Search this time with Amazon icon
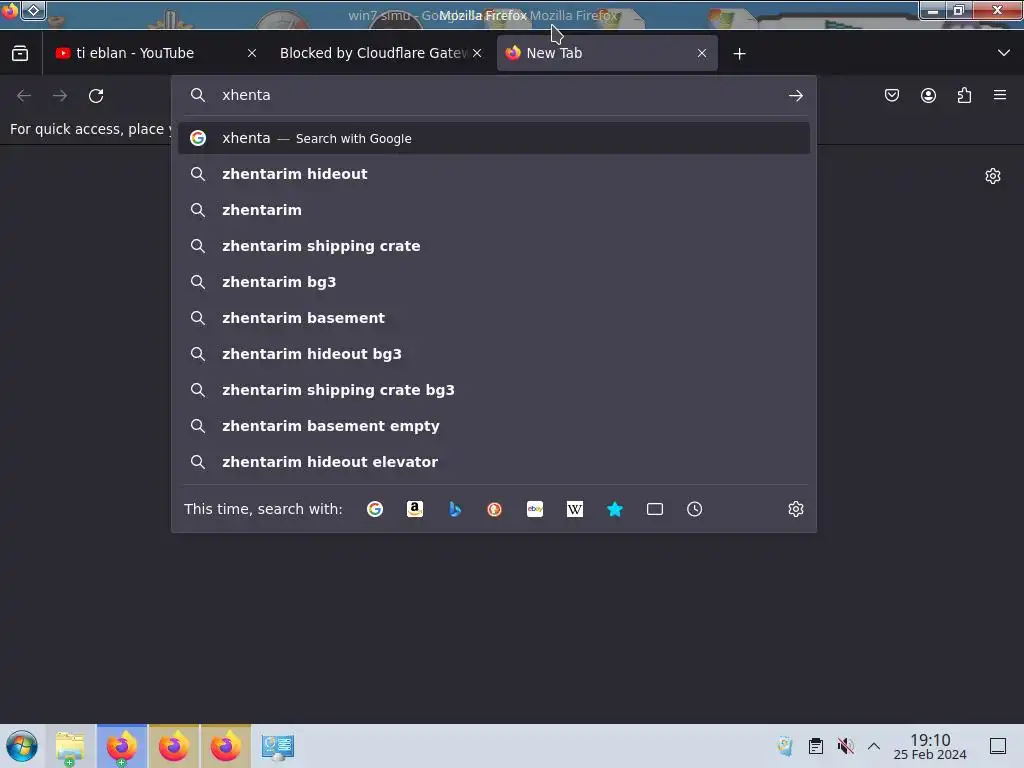 click(x=415, y=509)
